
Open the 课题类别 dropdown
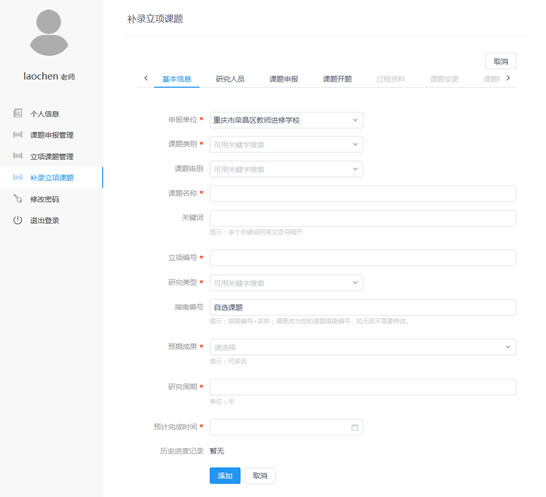coord(286,145)
